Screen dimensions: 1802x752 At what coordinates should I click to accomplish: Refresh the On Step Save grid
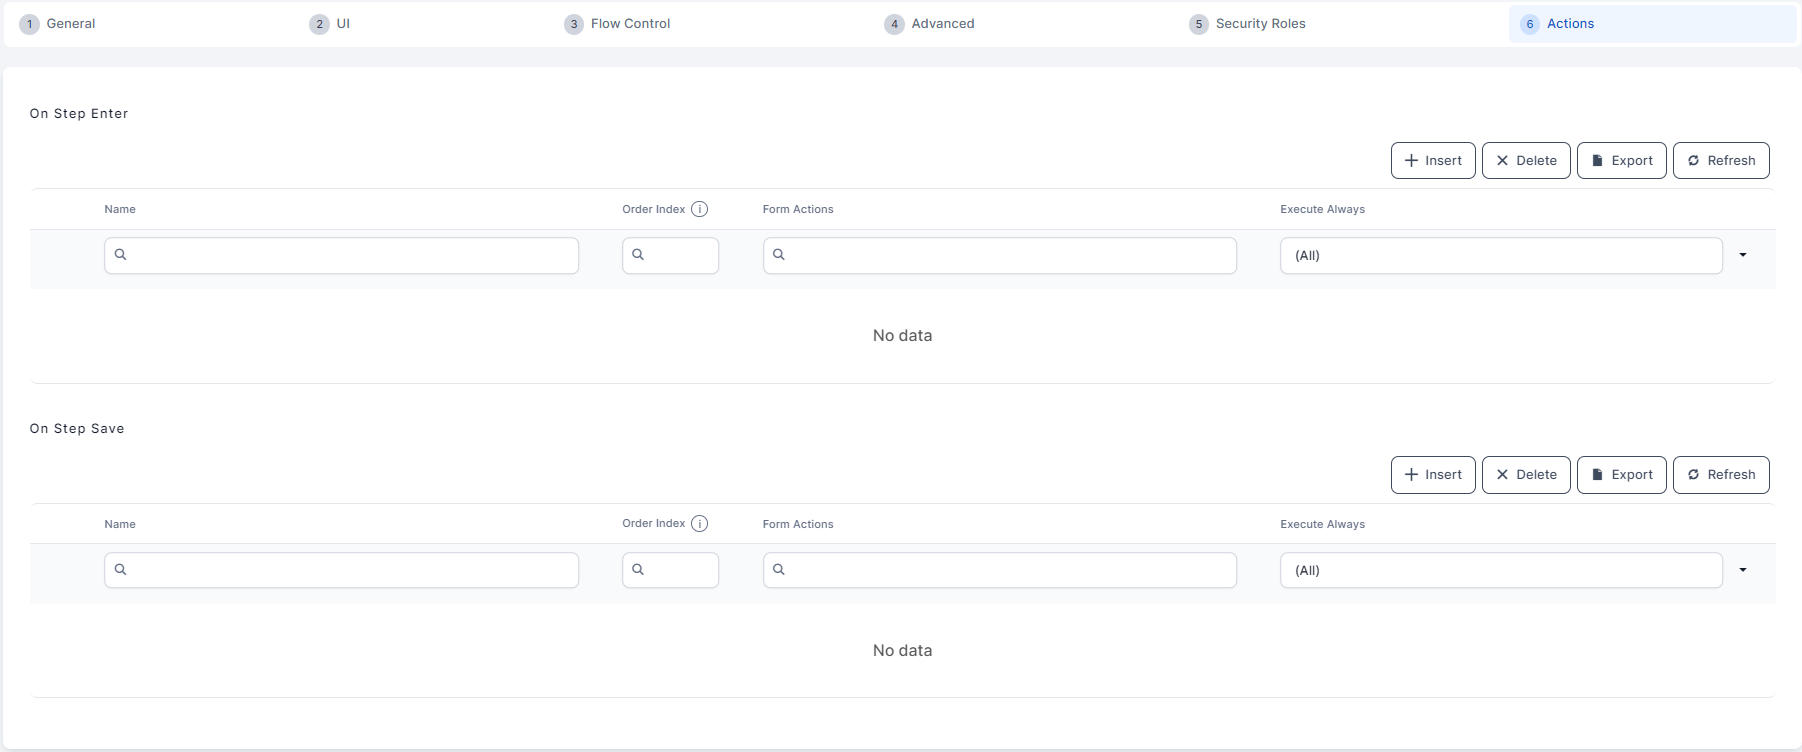point(1720,475)
